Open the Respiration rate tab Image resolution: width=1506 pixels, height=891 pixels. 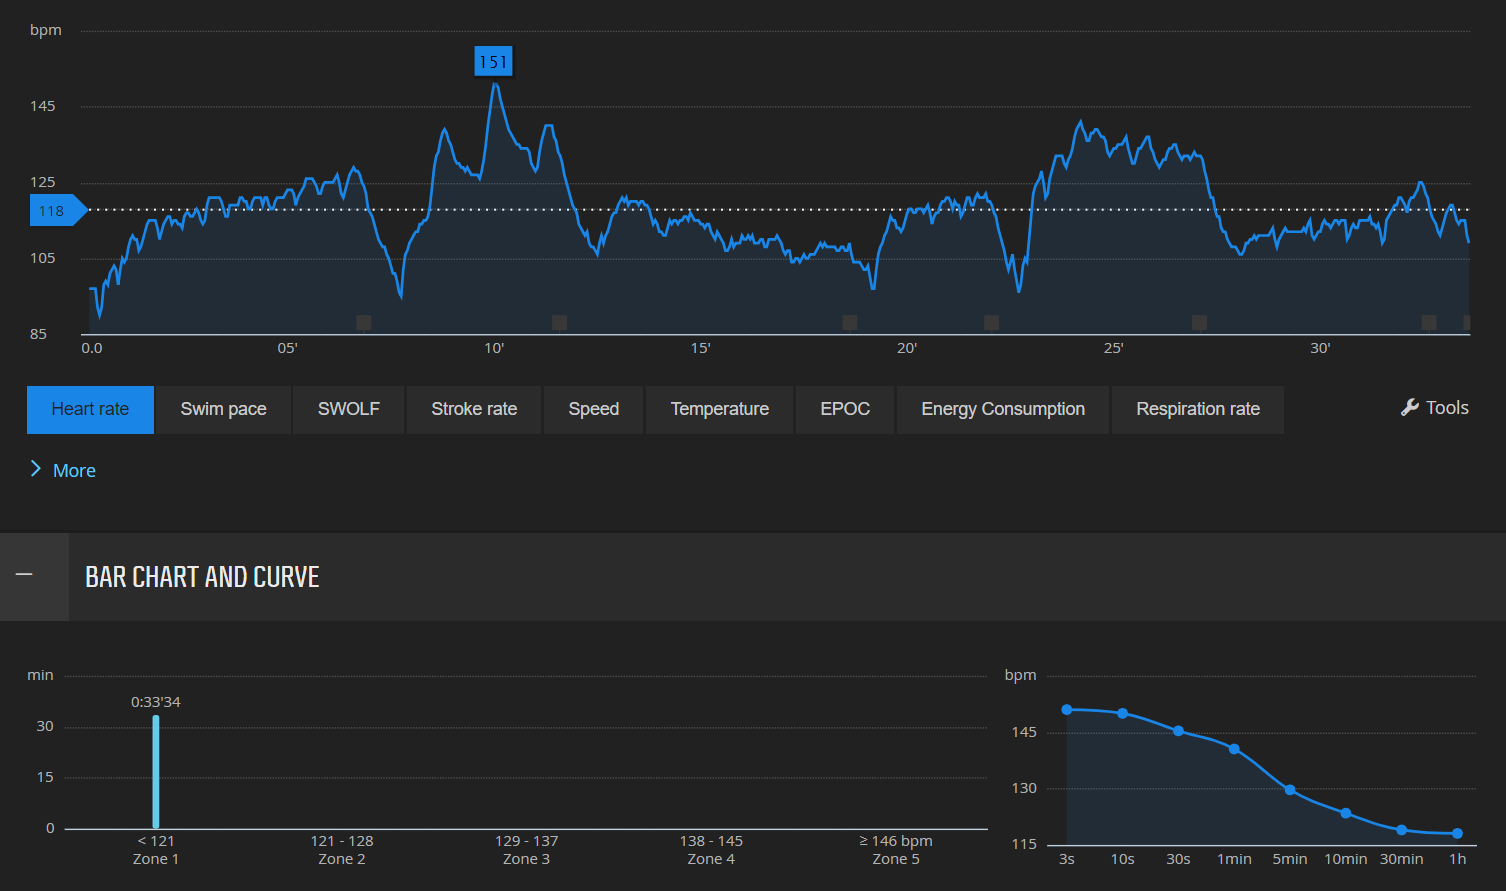(x=1197, y=409)
